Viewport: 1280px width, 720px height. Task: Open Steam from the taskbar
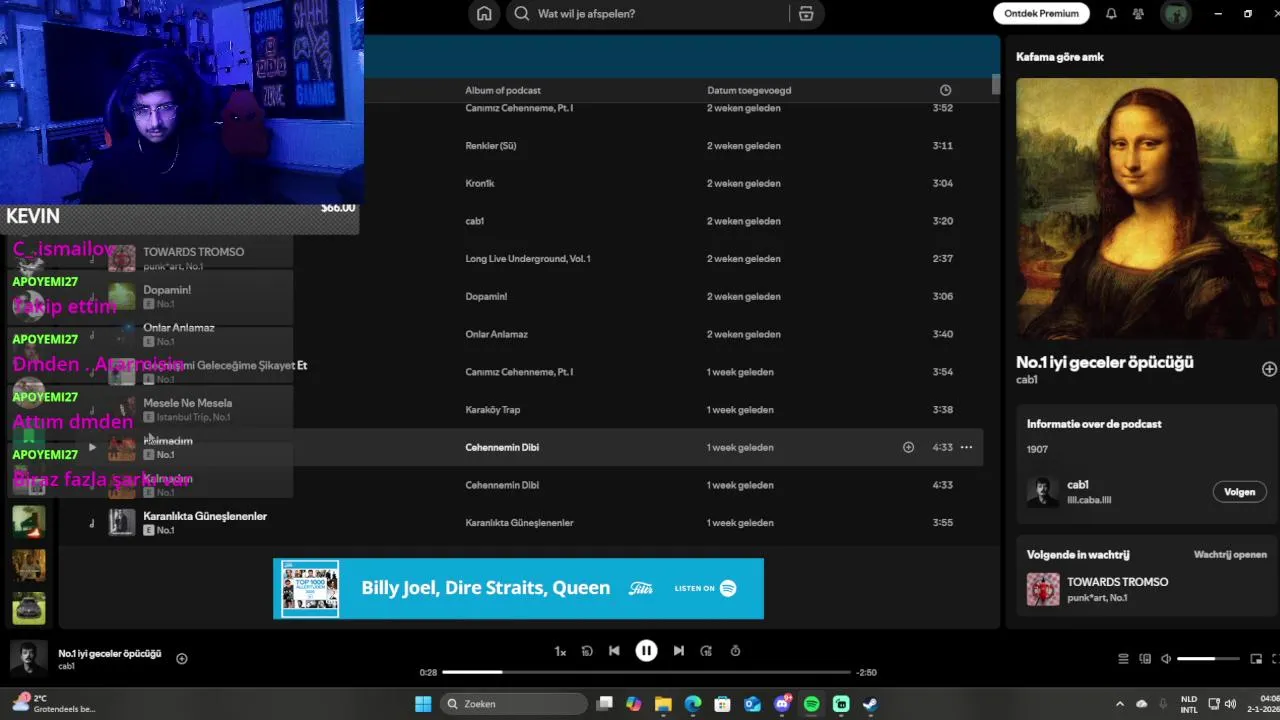(871, 704)
